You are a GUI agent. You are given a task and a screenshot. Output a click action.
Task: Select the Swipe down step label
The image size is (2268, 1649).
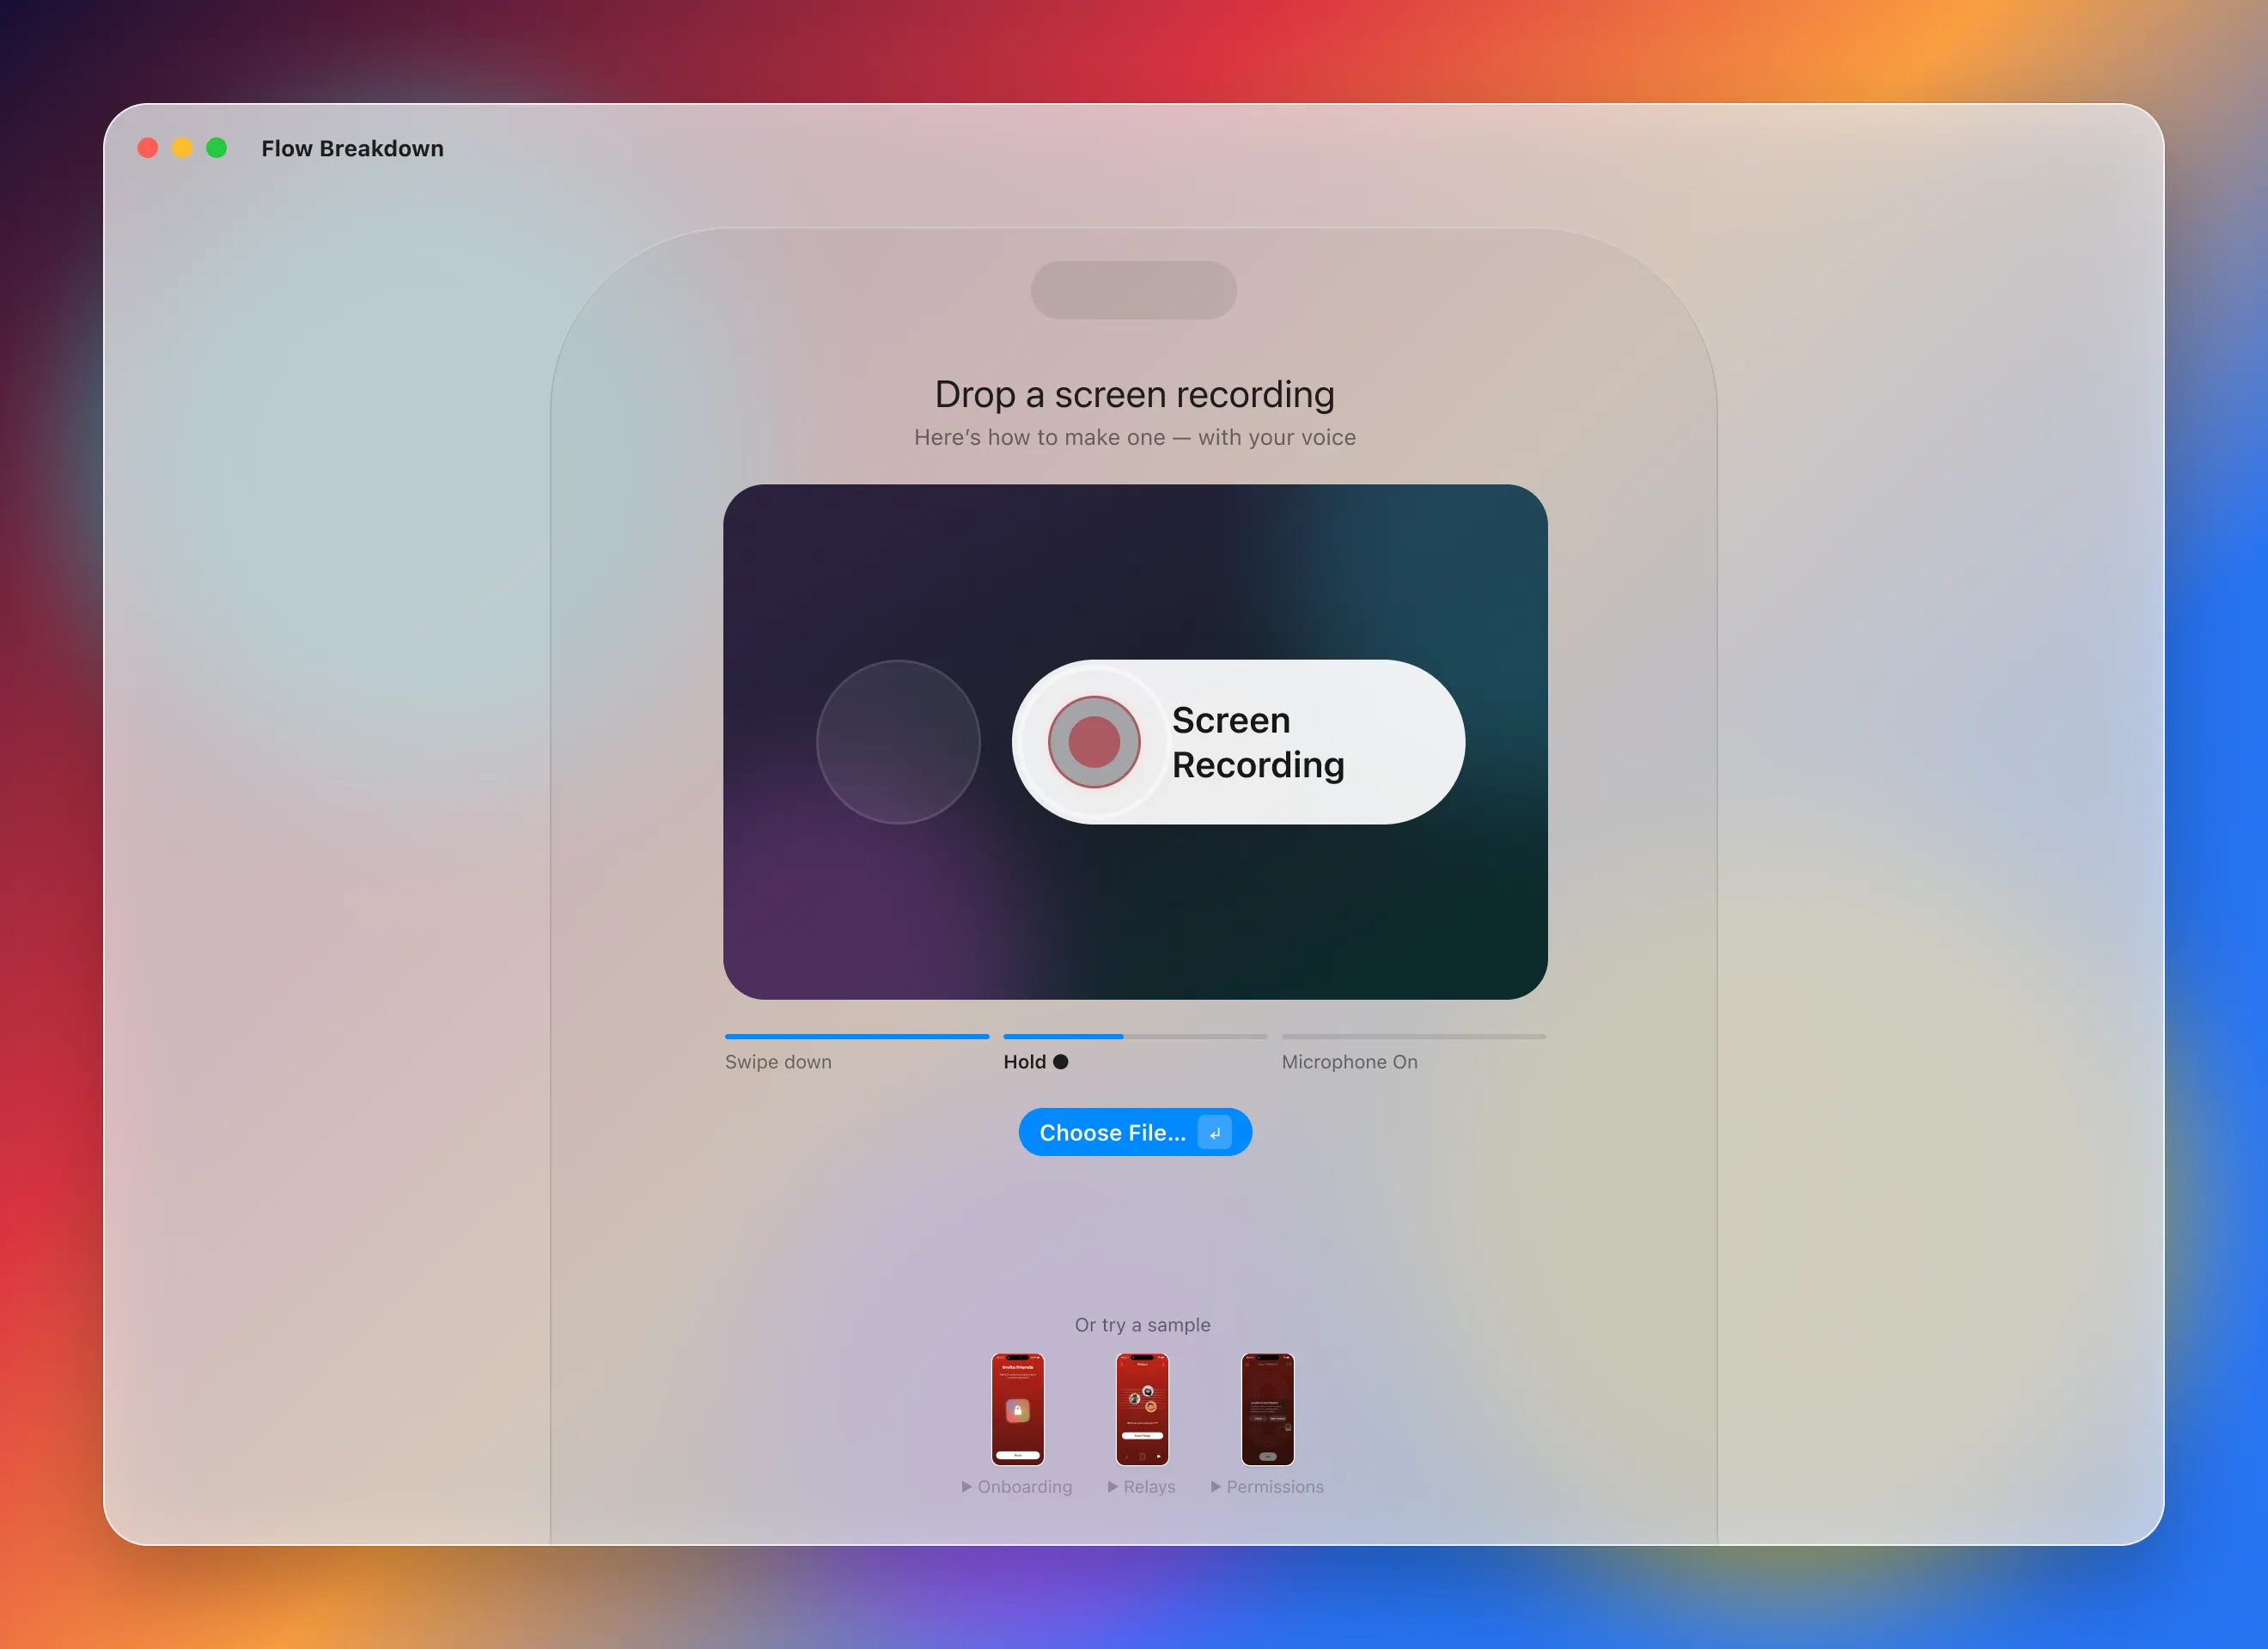pyautogui.click(x=778, y=1062)
